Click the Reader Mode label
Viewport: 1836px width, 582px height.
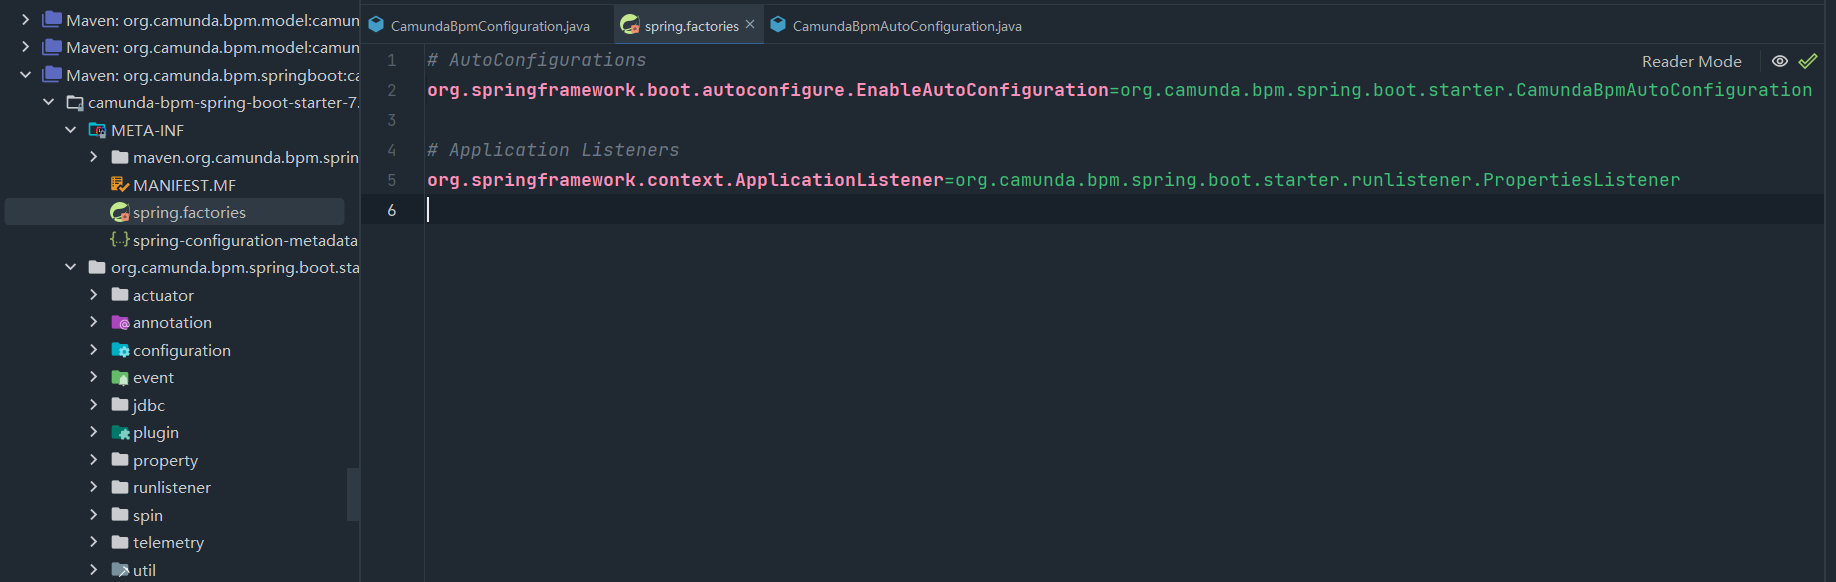(x=1691, y=61)
